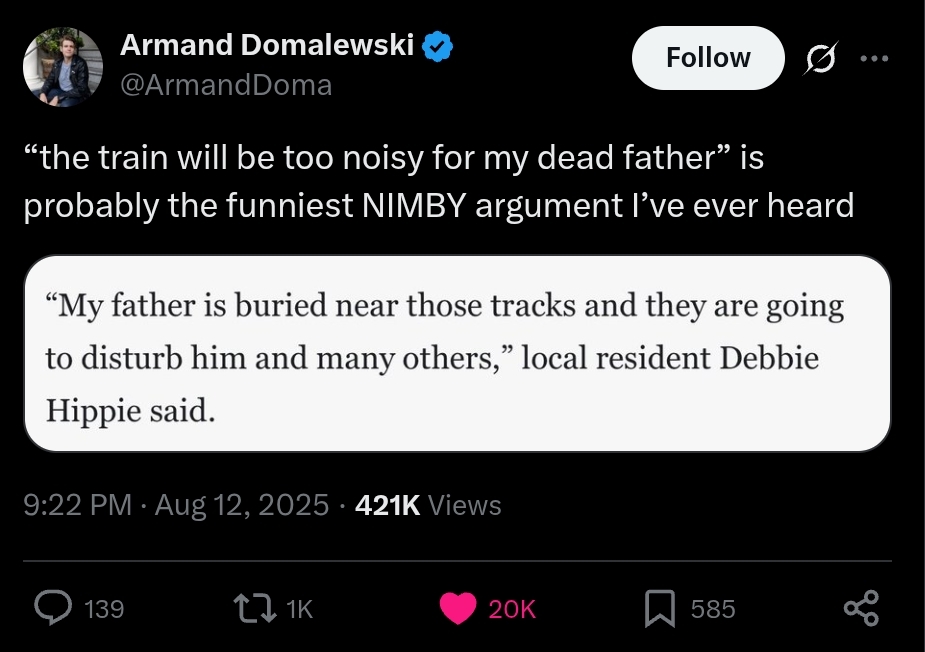Follow Armand Domalewski
The image size is (925, 652).
708,58
